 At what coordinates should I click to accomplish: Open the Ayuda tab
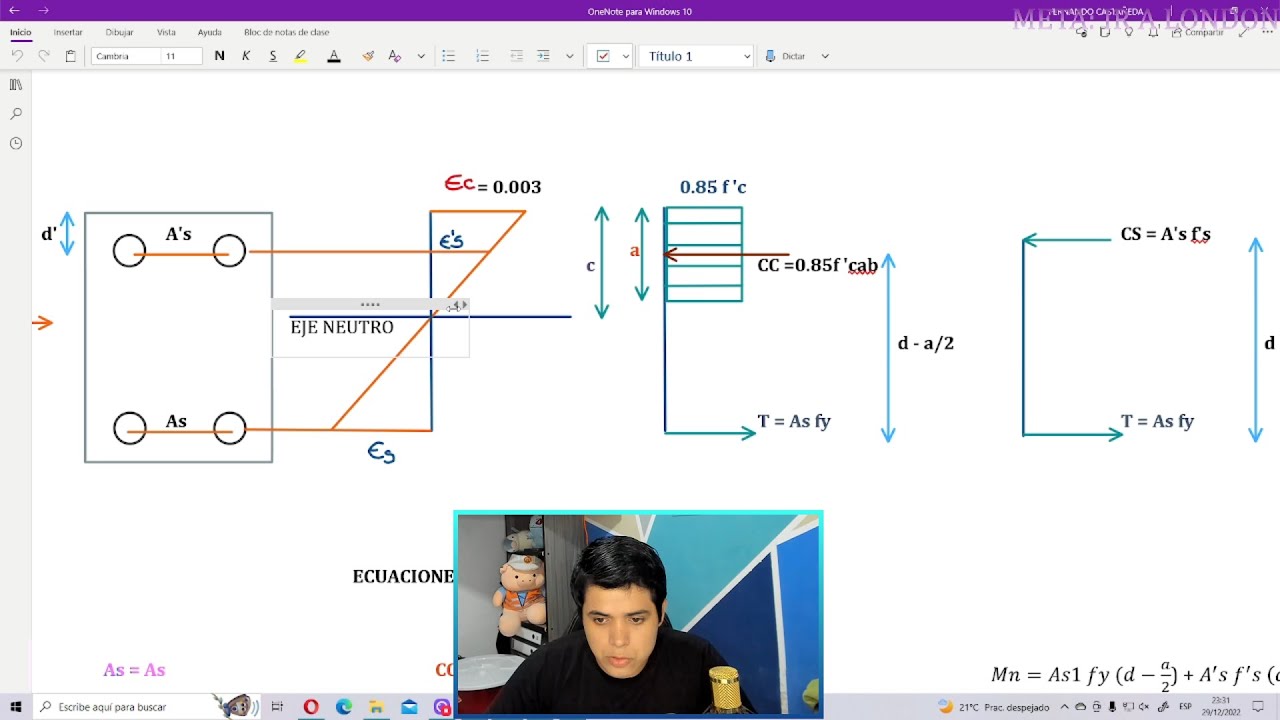point(209,32)
